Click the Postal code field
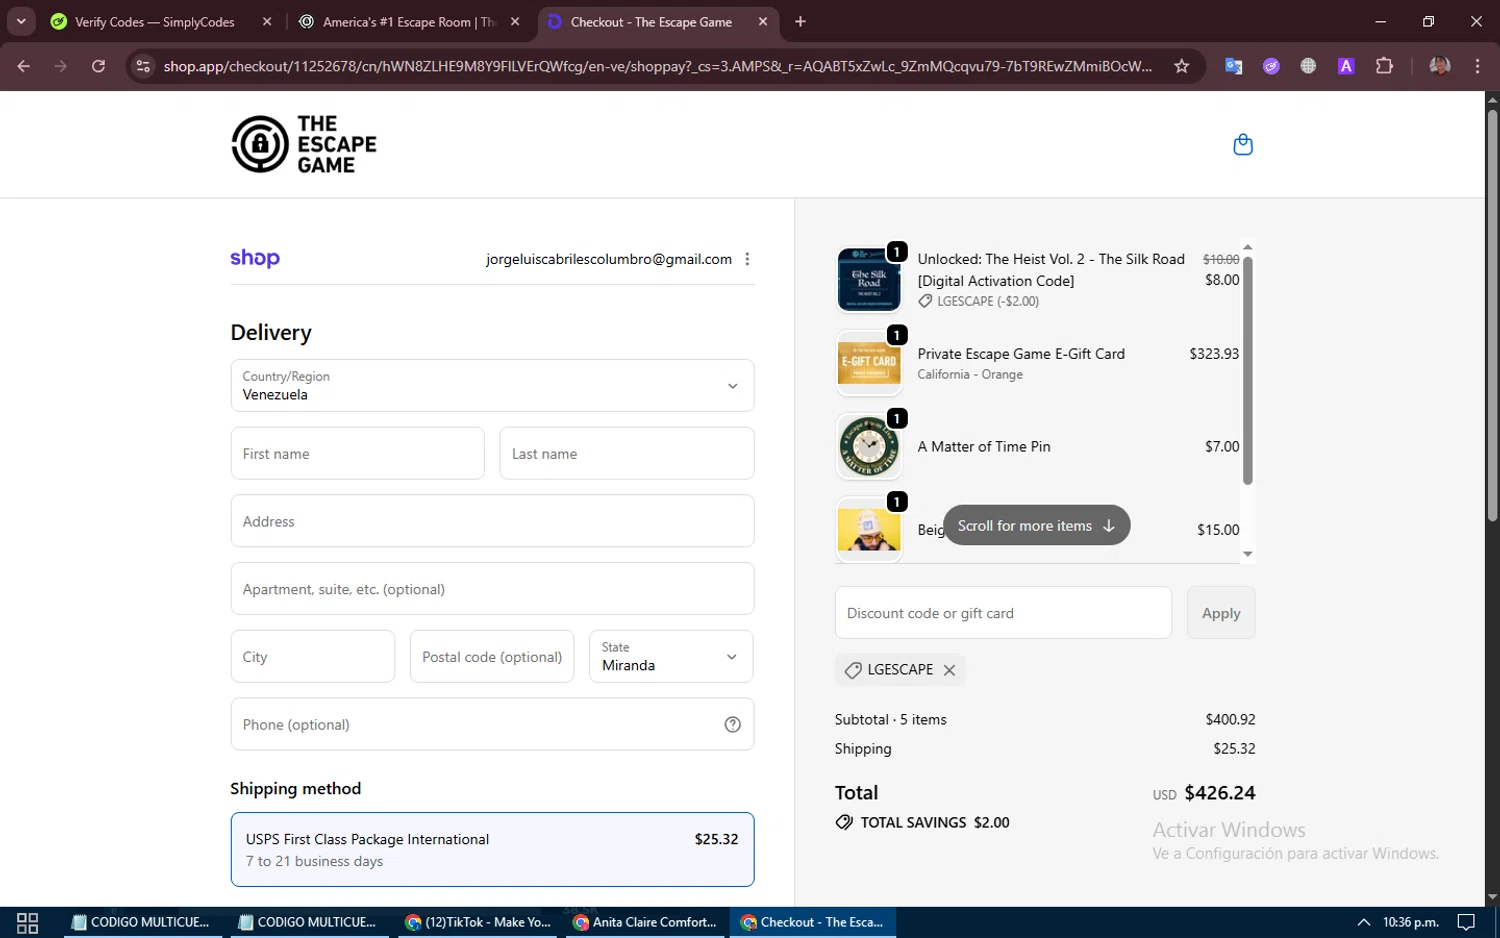The height and width of the screenshot is (938, 1500). coord(492,656)
